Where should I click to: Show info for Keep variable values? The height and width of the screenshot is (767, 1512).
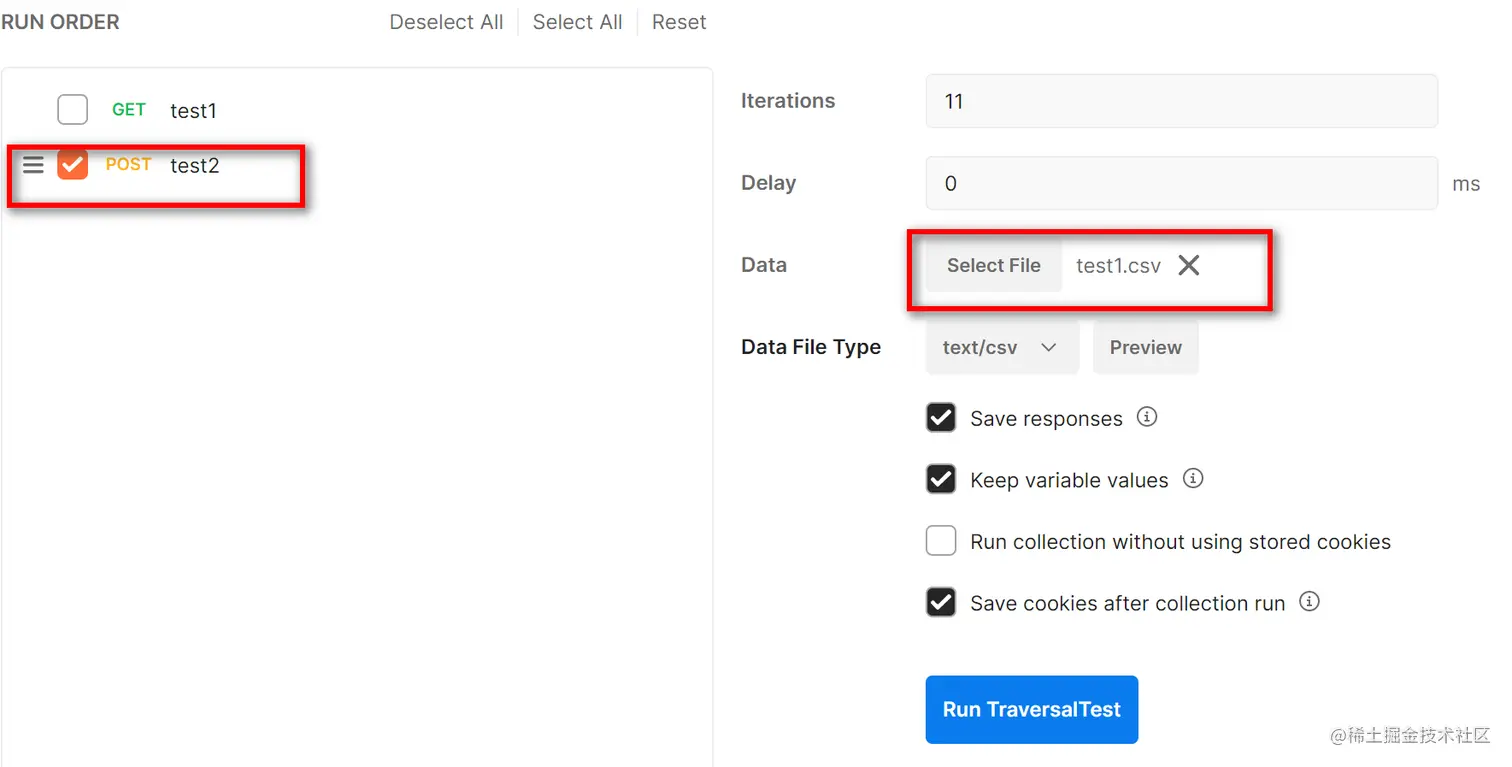click(1193, 479)
